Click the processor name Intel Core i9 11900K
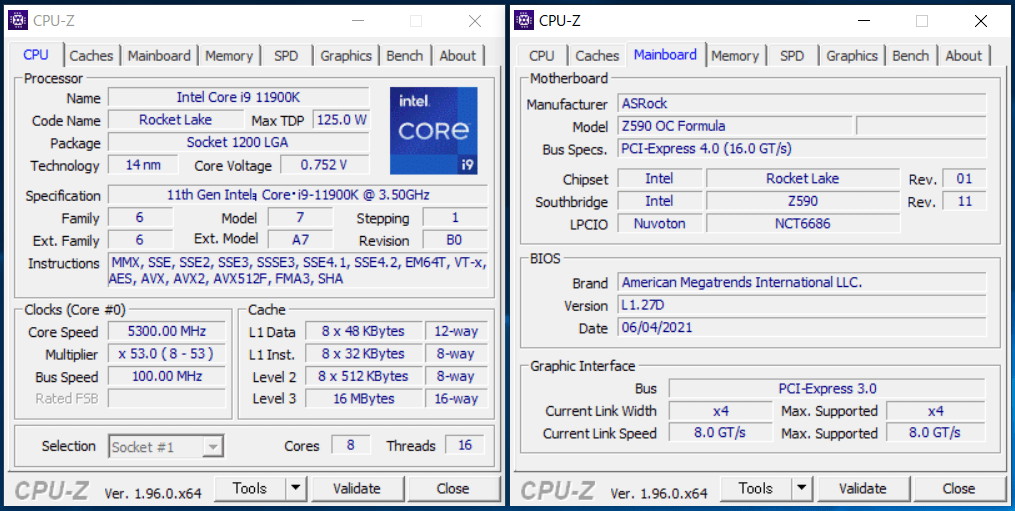This screenshot has width=1015, height=511. pos(239,98)
